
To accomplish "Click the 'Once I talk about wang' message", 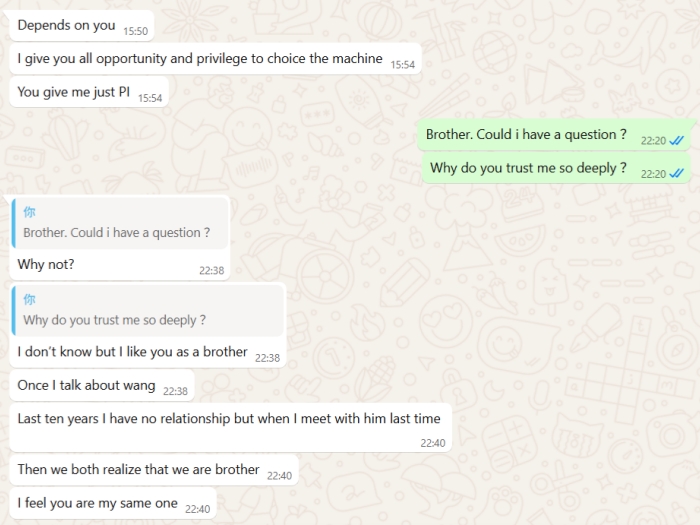I will coord(102,385).
